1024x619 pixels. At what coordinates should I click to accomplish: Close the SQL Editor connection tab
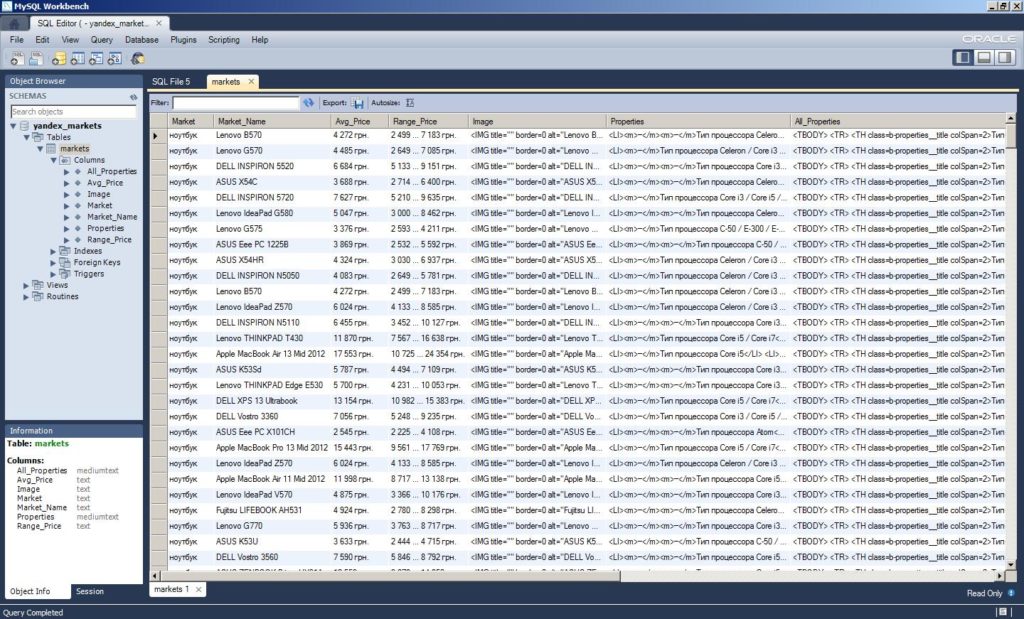click(x=159, y=23)
